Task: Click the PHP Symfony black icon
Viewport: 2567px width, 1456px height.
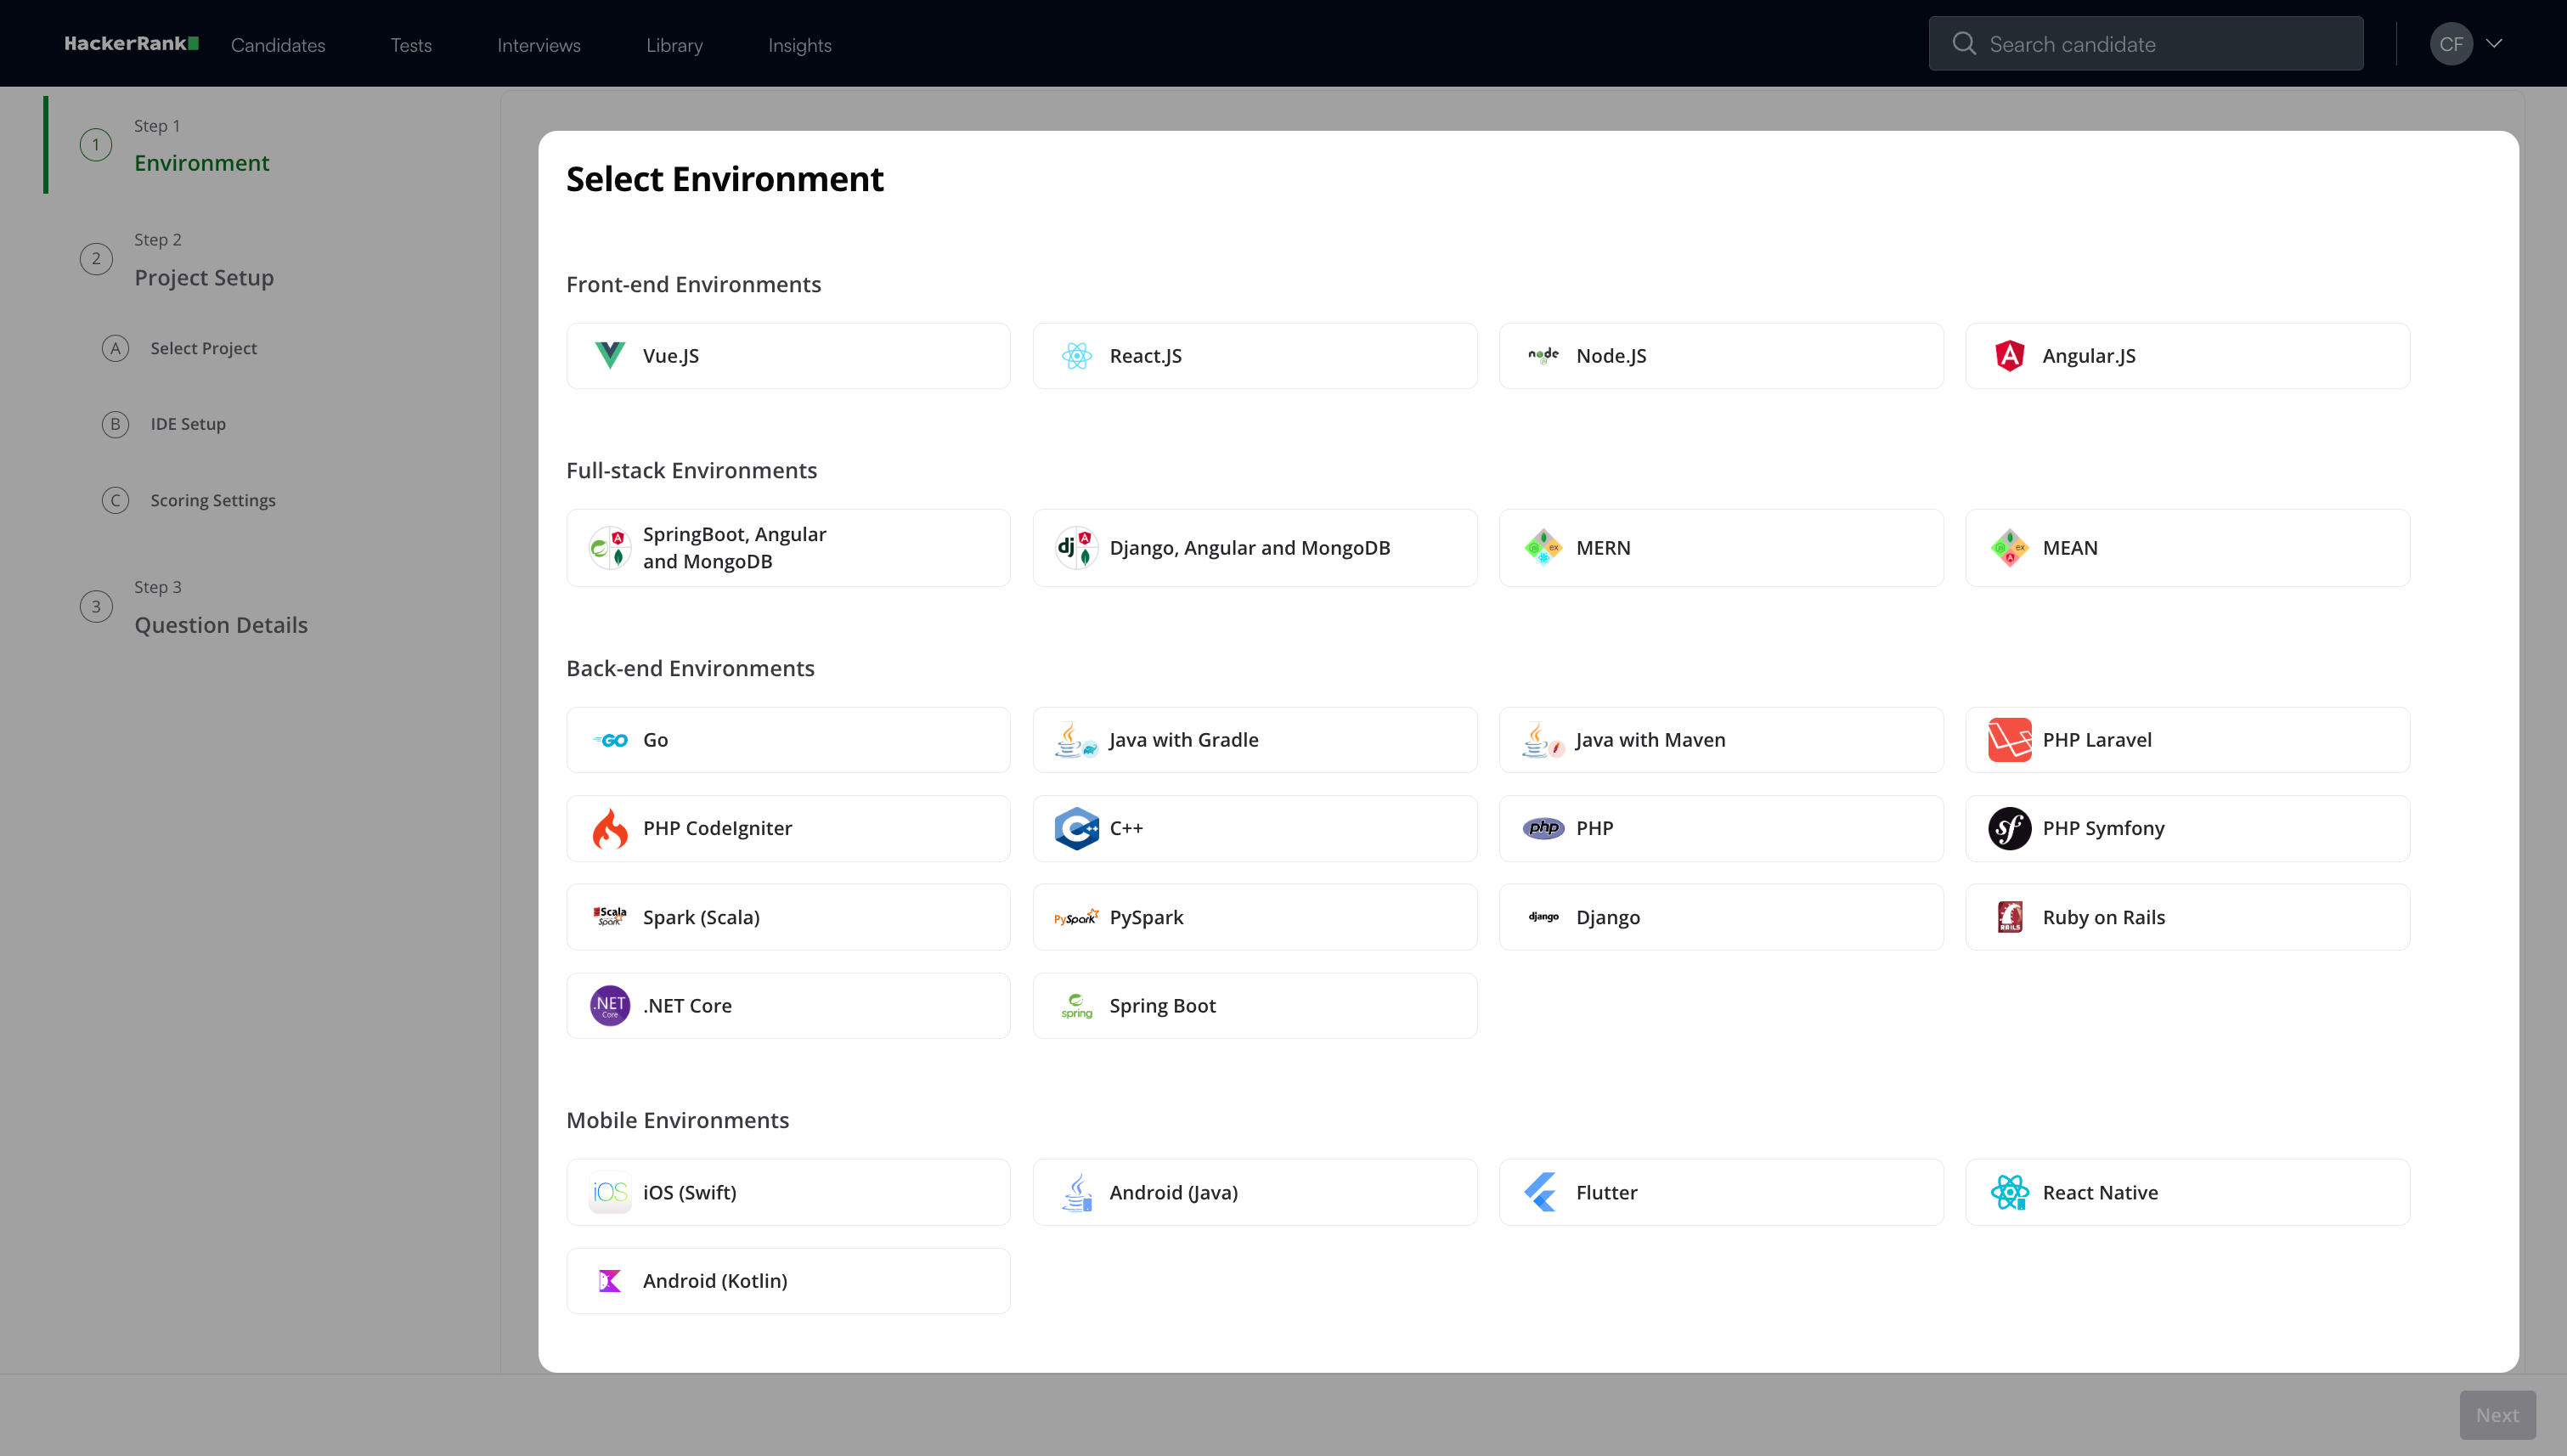Action: pos(2009,829)
